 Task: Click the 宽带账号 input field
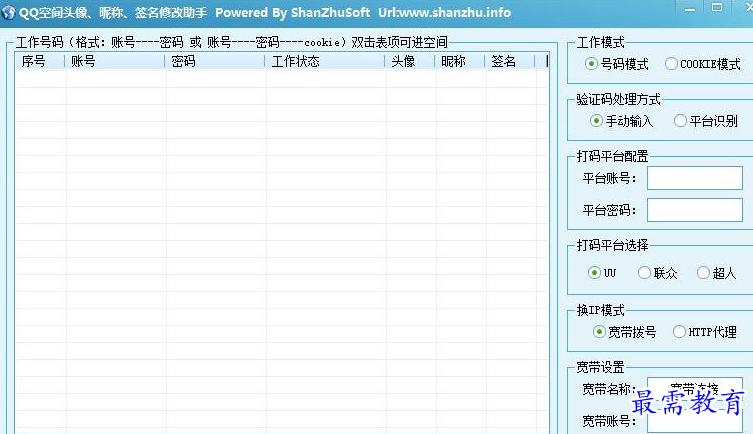694,421
